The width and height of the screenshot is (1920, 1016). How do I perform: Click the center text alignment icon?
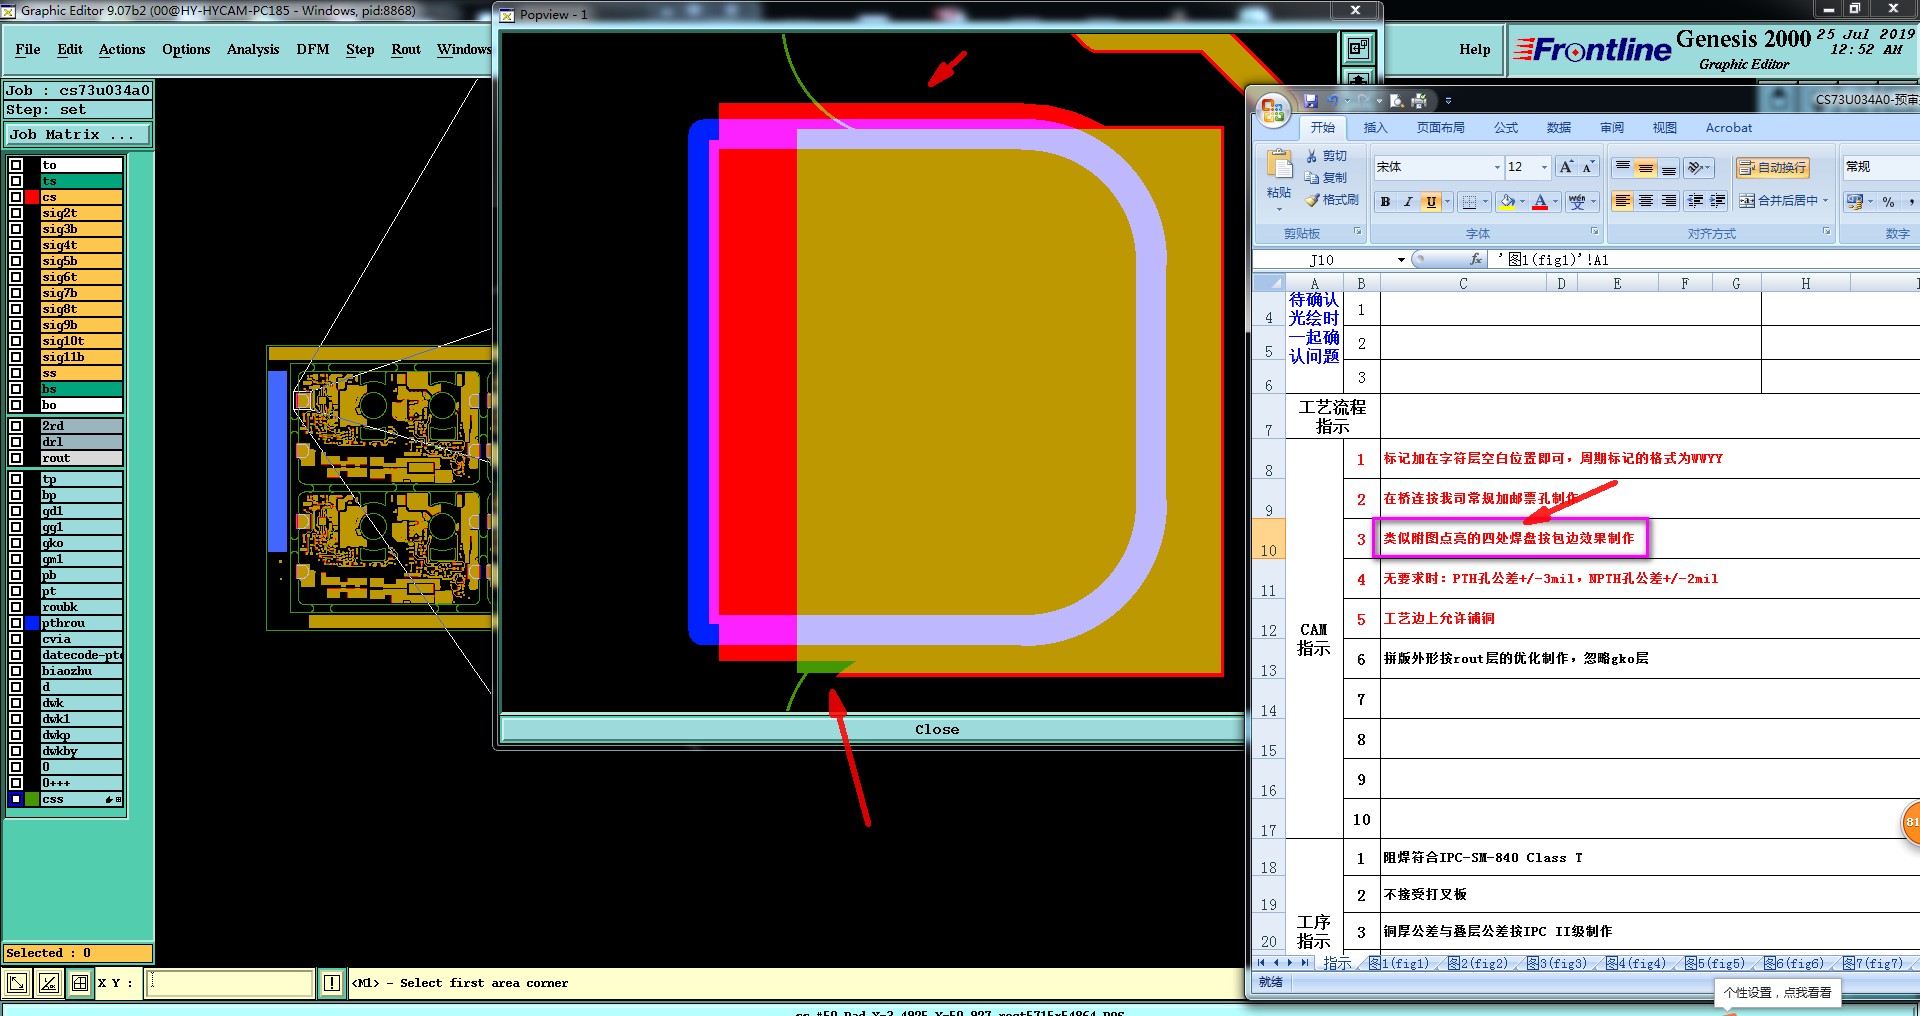(1646, 201)
